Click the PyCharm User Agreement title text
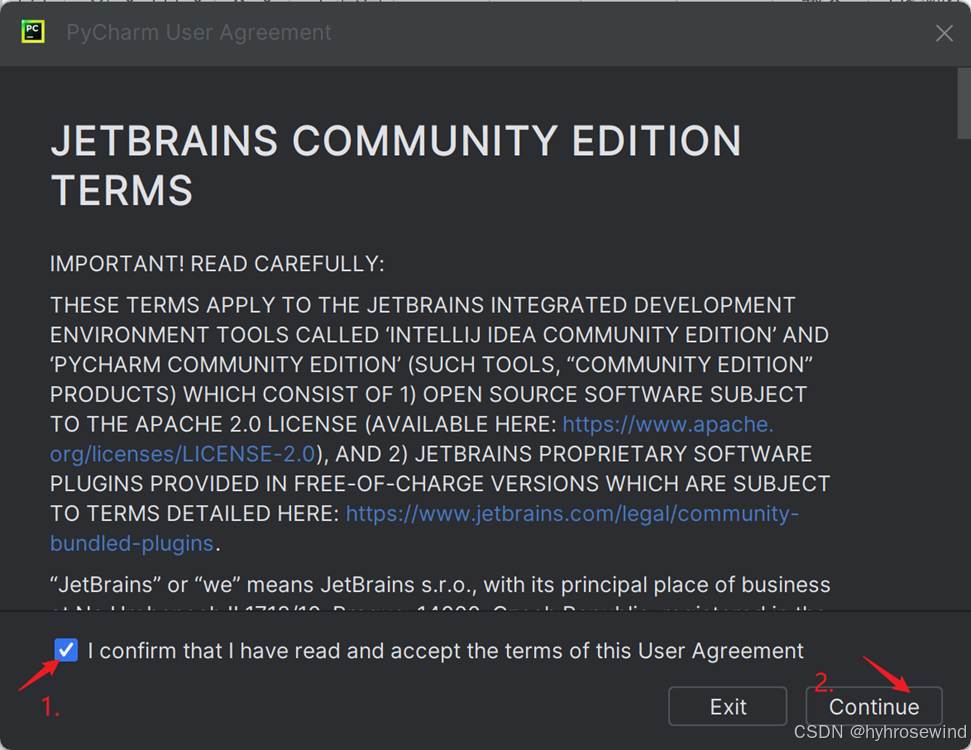Screen dimensions: 971x750 coord(199,32)
